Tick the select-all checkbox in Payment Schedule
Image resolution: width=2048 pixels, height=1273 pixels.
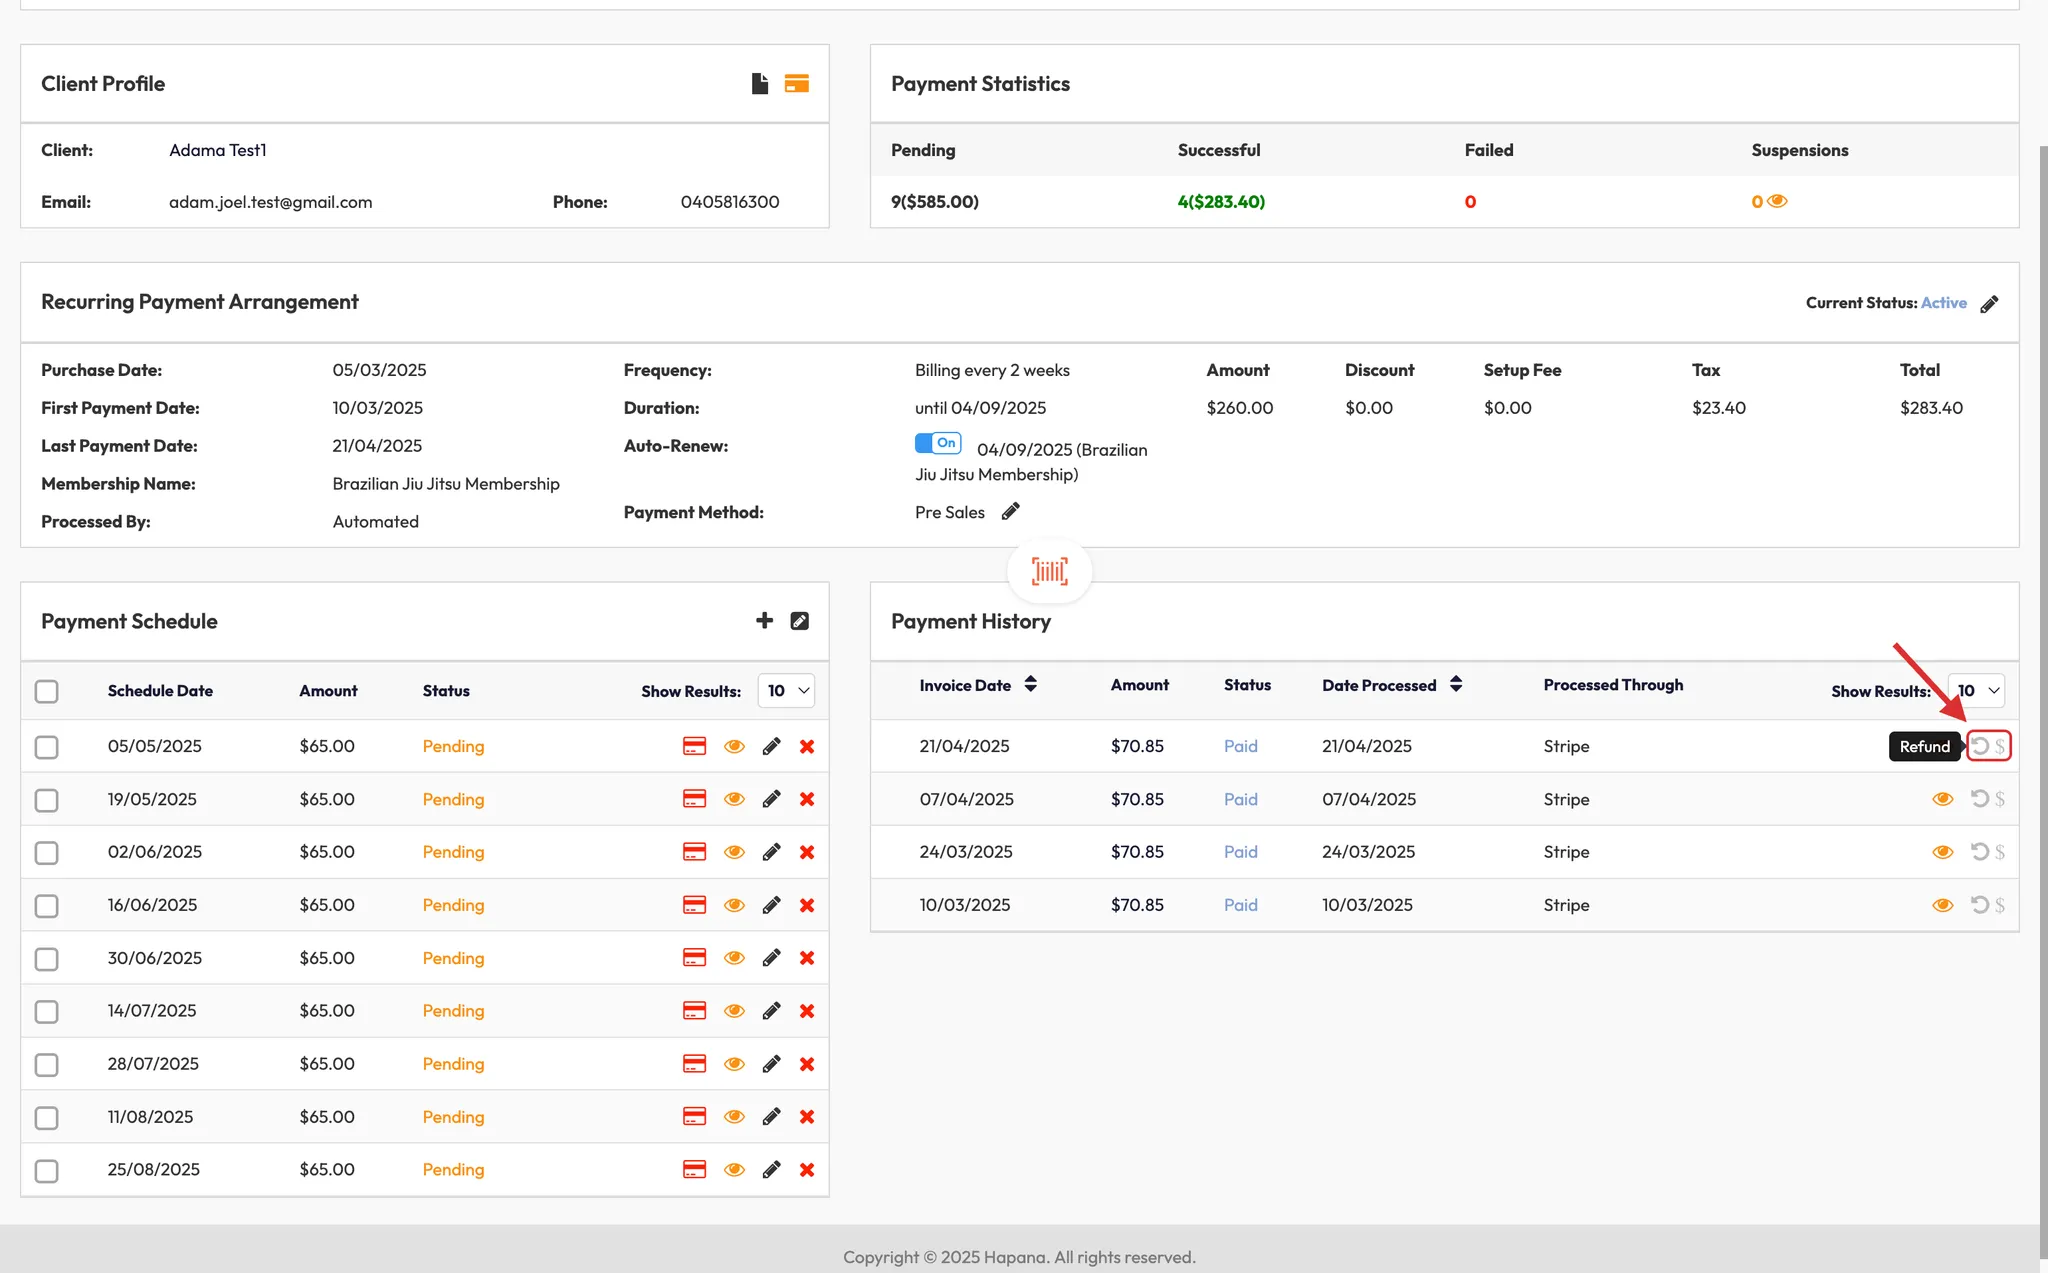tap(46, 692)
